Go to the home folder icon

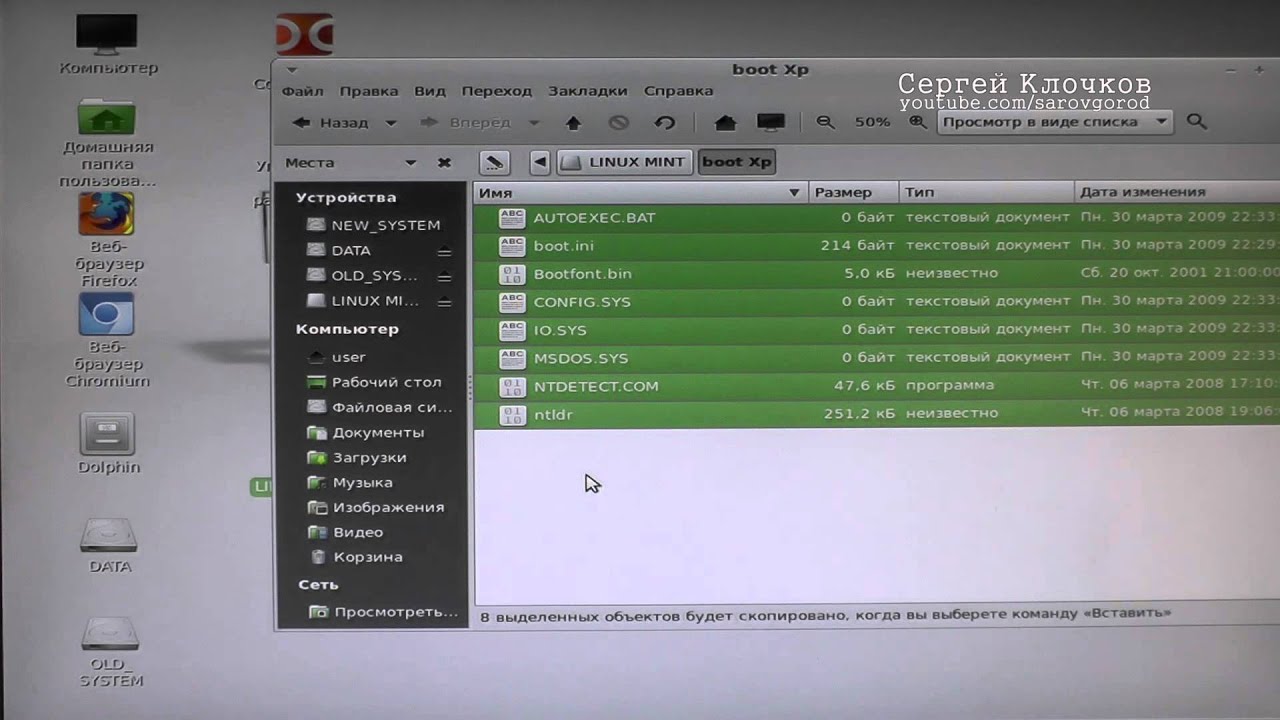[725, 123]
